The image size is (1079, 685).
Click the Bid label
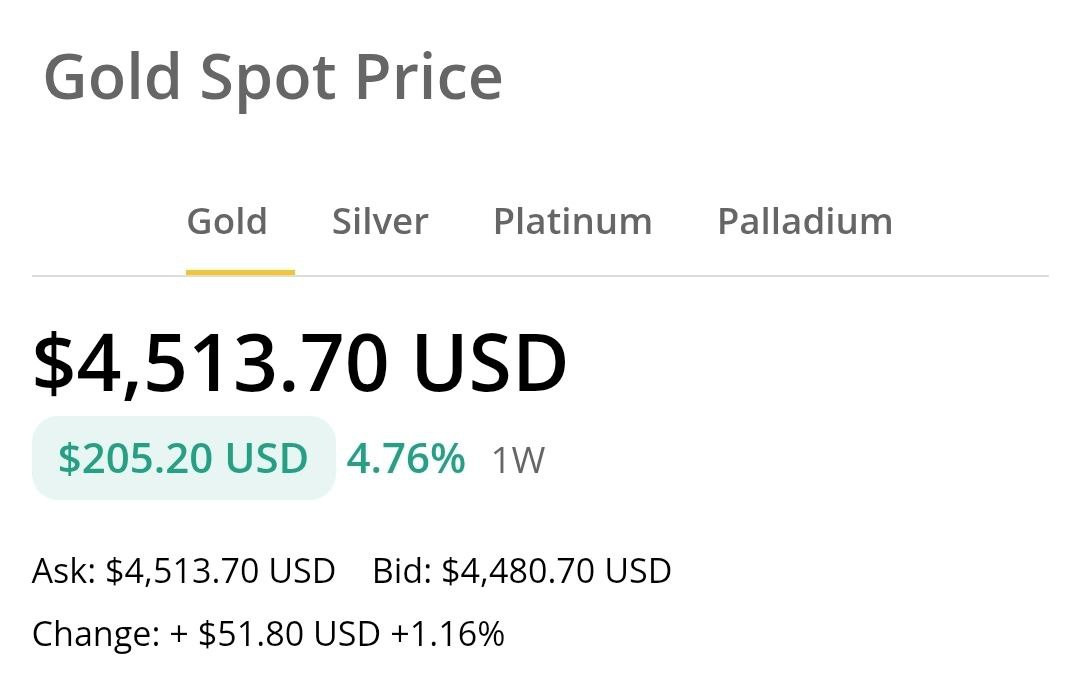pos(401,571)
